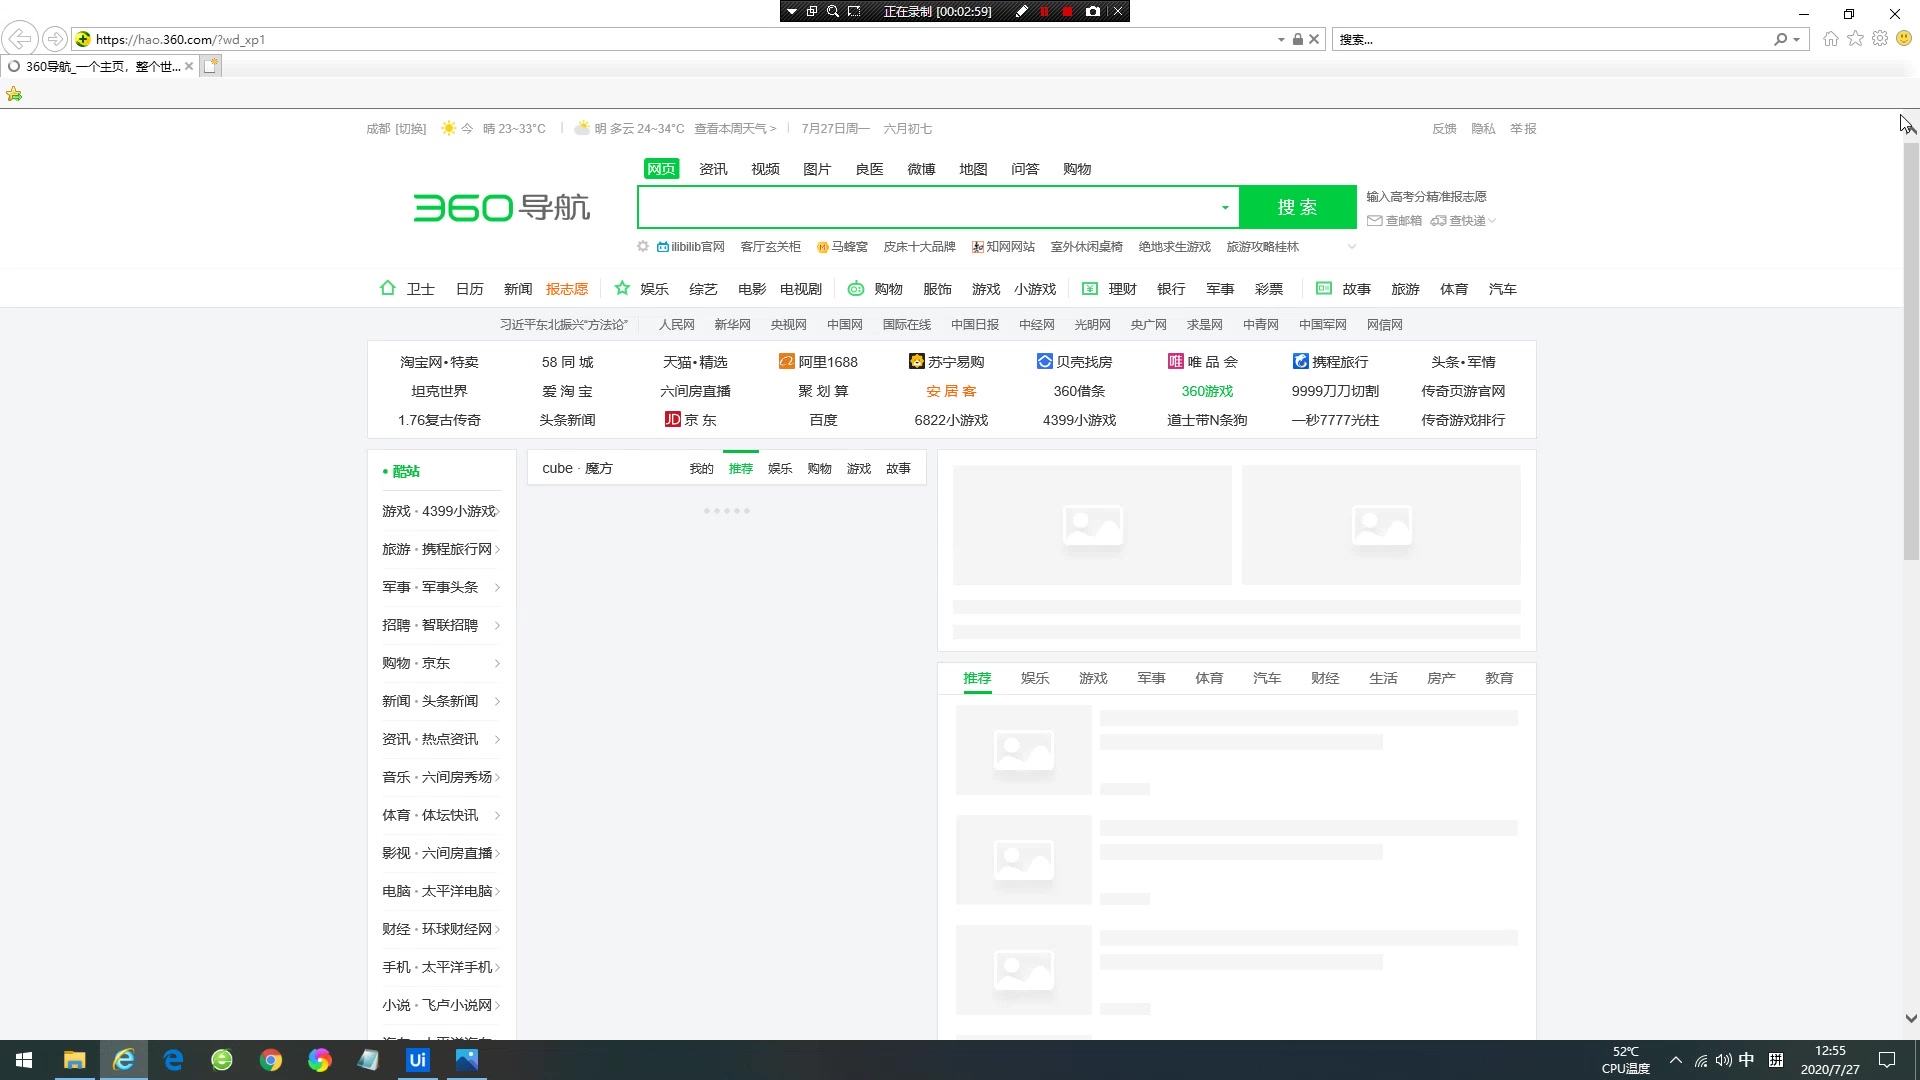Switch to 娱乐 news feed tab
The height and width of the screenshot is (1080, 1920).
[x=1035, y=678]
